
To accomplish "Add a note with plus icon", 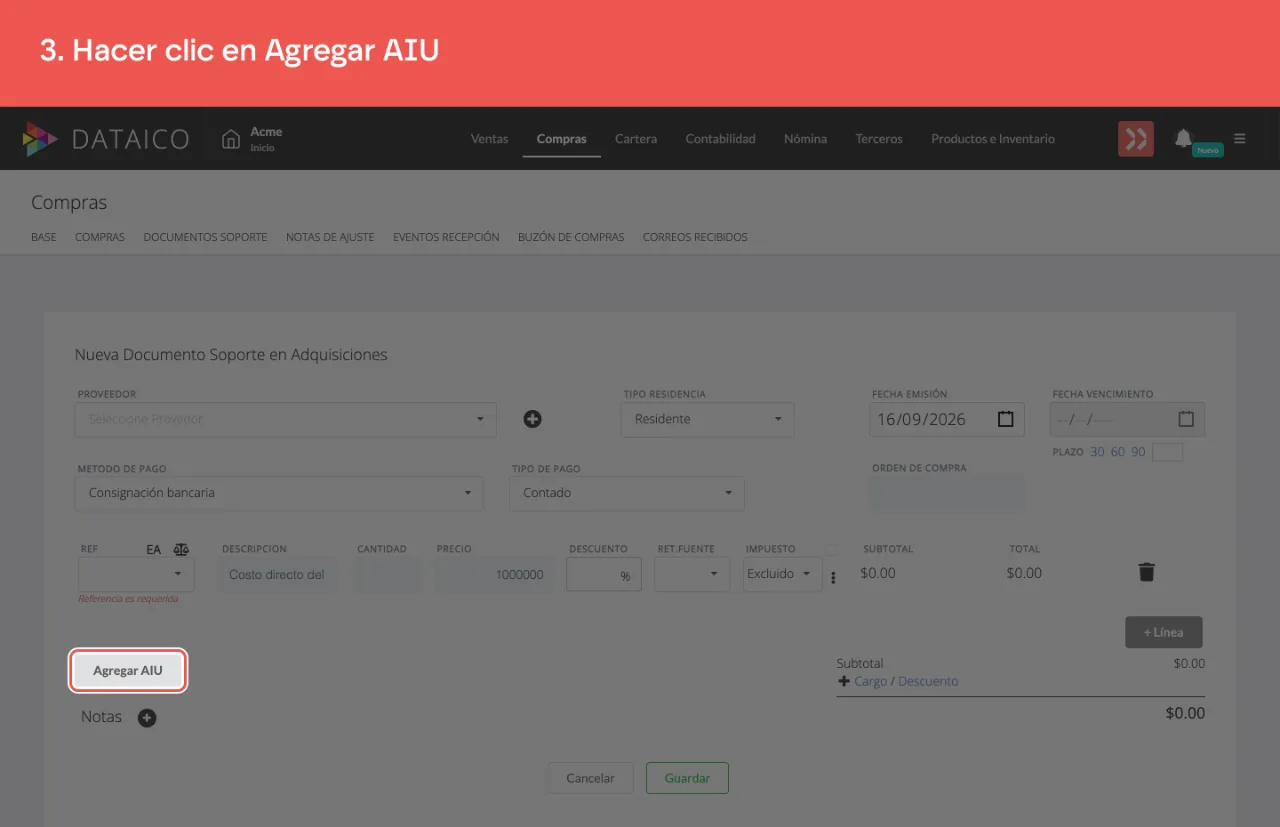I will click(x=147, y=718).
